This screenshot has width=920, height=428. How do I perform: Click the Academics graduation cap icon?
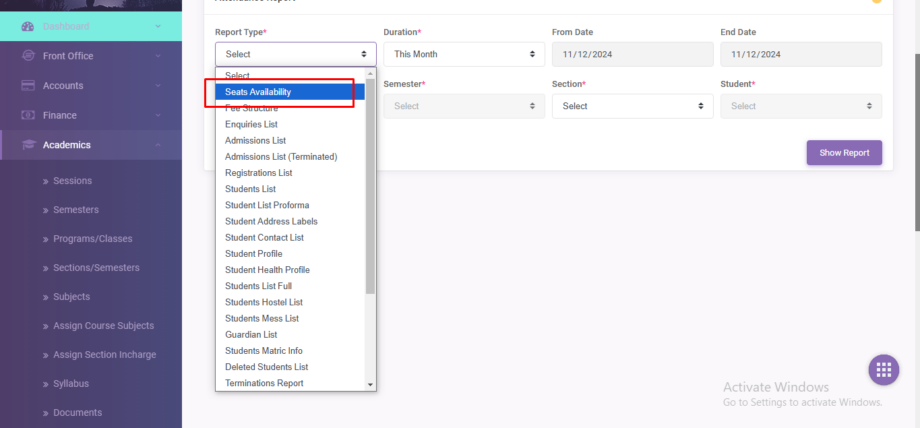(28, 145)
